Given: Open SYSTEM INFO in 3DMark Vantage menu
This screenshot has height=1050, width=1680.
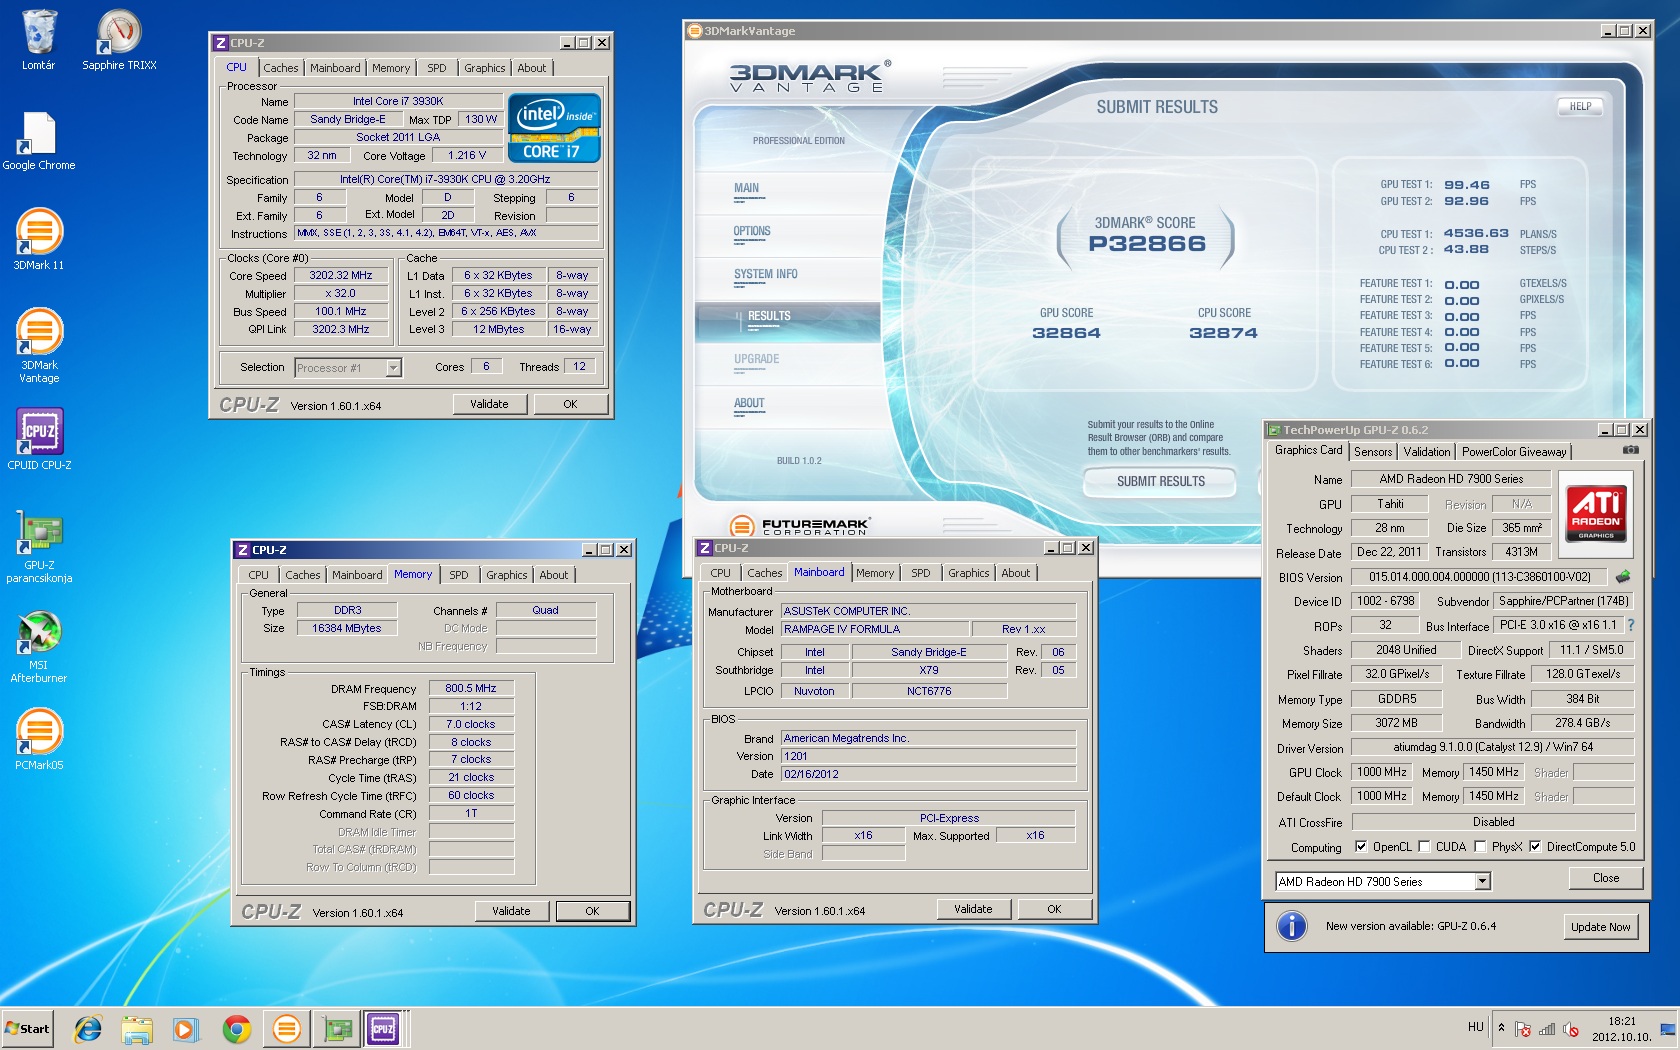Looking at the screenshot, I should [x=766, y=274].
